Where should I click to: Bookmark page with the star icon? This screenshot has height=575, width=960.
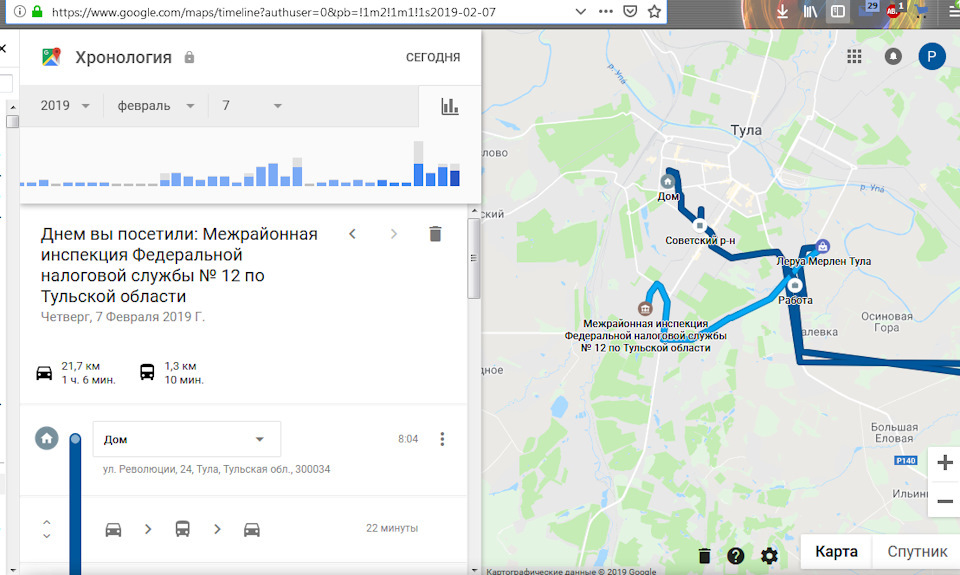pyautogui.click(x=654, y=12)
